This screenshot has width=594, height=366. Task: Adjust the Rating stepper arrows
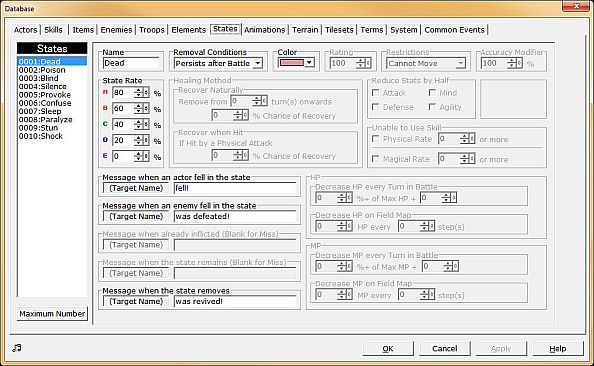coord(363,63)
